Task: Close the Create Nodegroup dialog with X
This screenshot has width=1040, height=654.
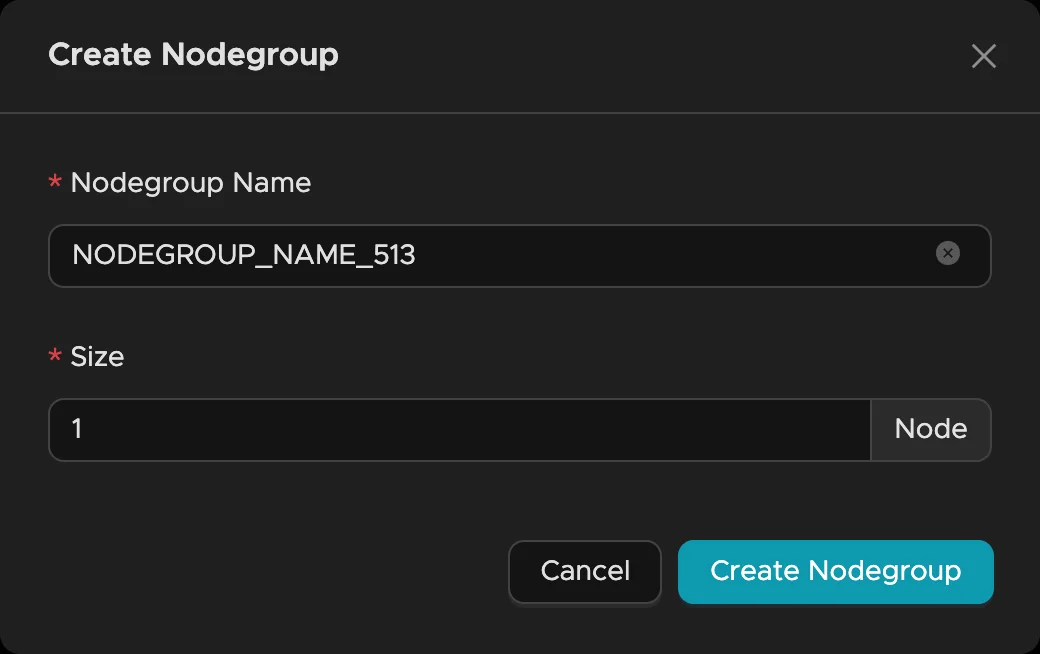Action: [x=984, y=57]
